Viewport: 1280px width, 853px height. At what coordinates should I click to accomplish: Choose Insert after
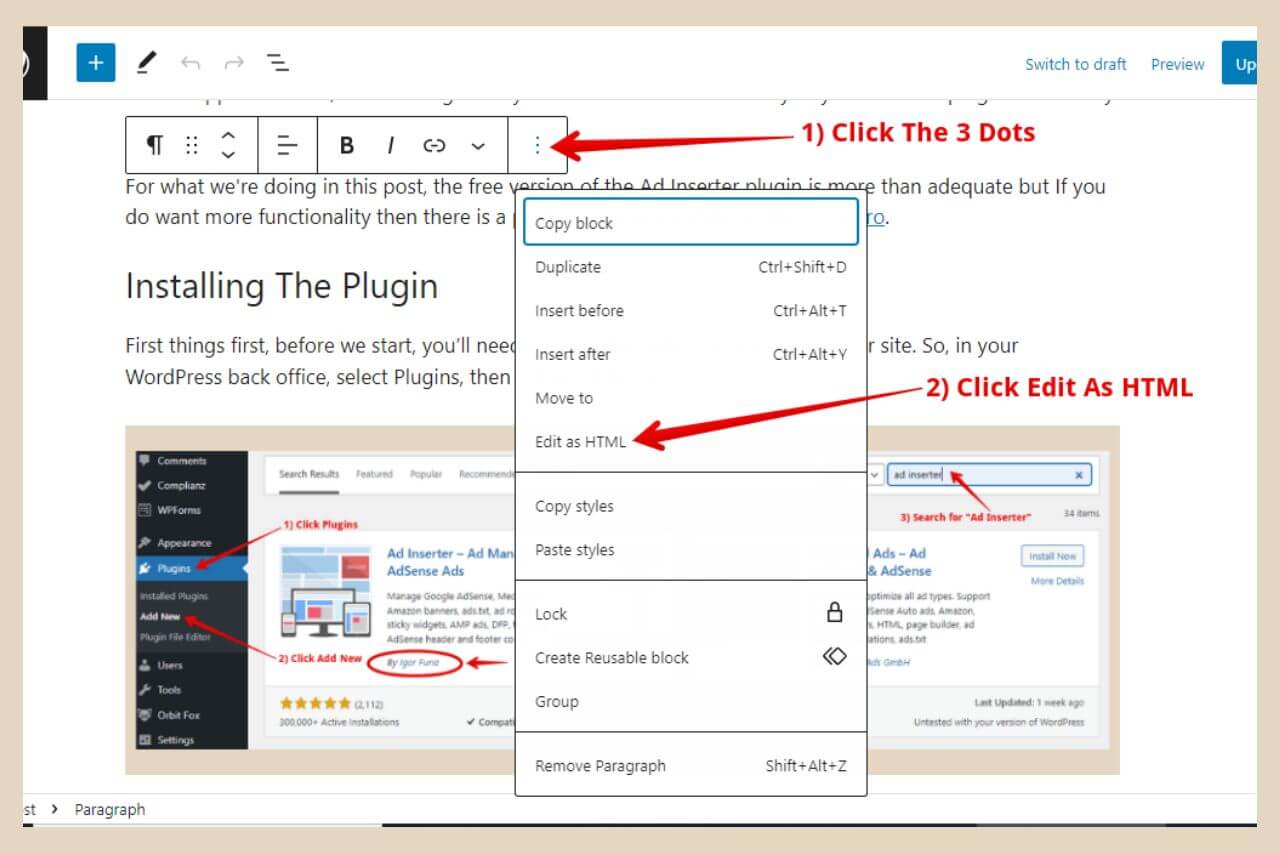(x=690, y=354)
